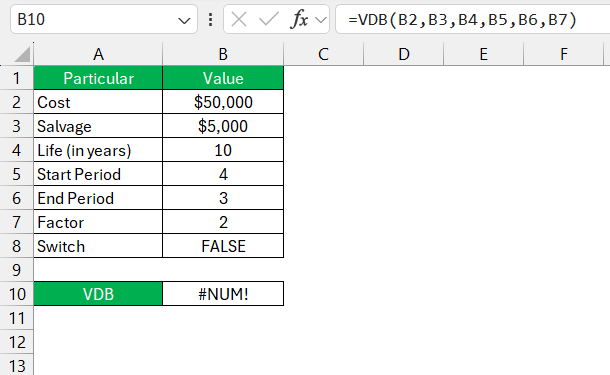
Task: Select column D header
Action: (404, 54)
